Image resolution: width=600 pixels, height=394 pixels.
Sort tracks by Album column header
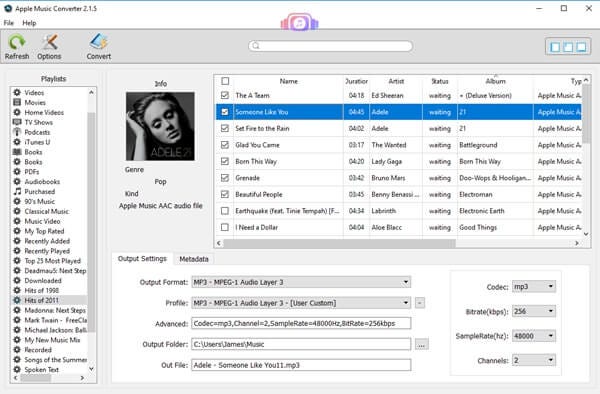coord(496,81)
